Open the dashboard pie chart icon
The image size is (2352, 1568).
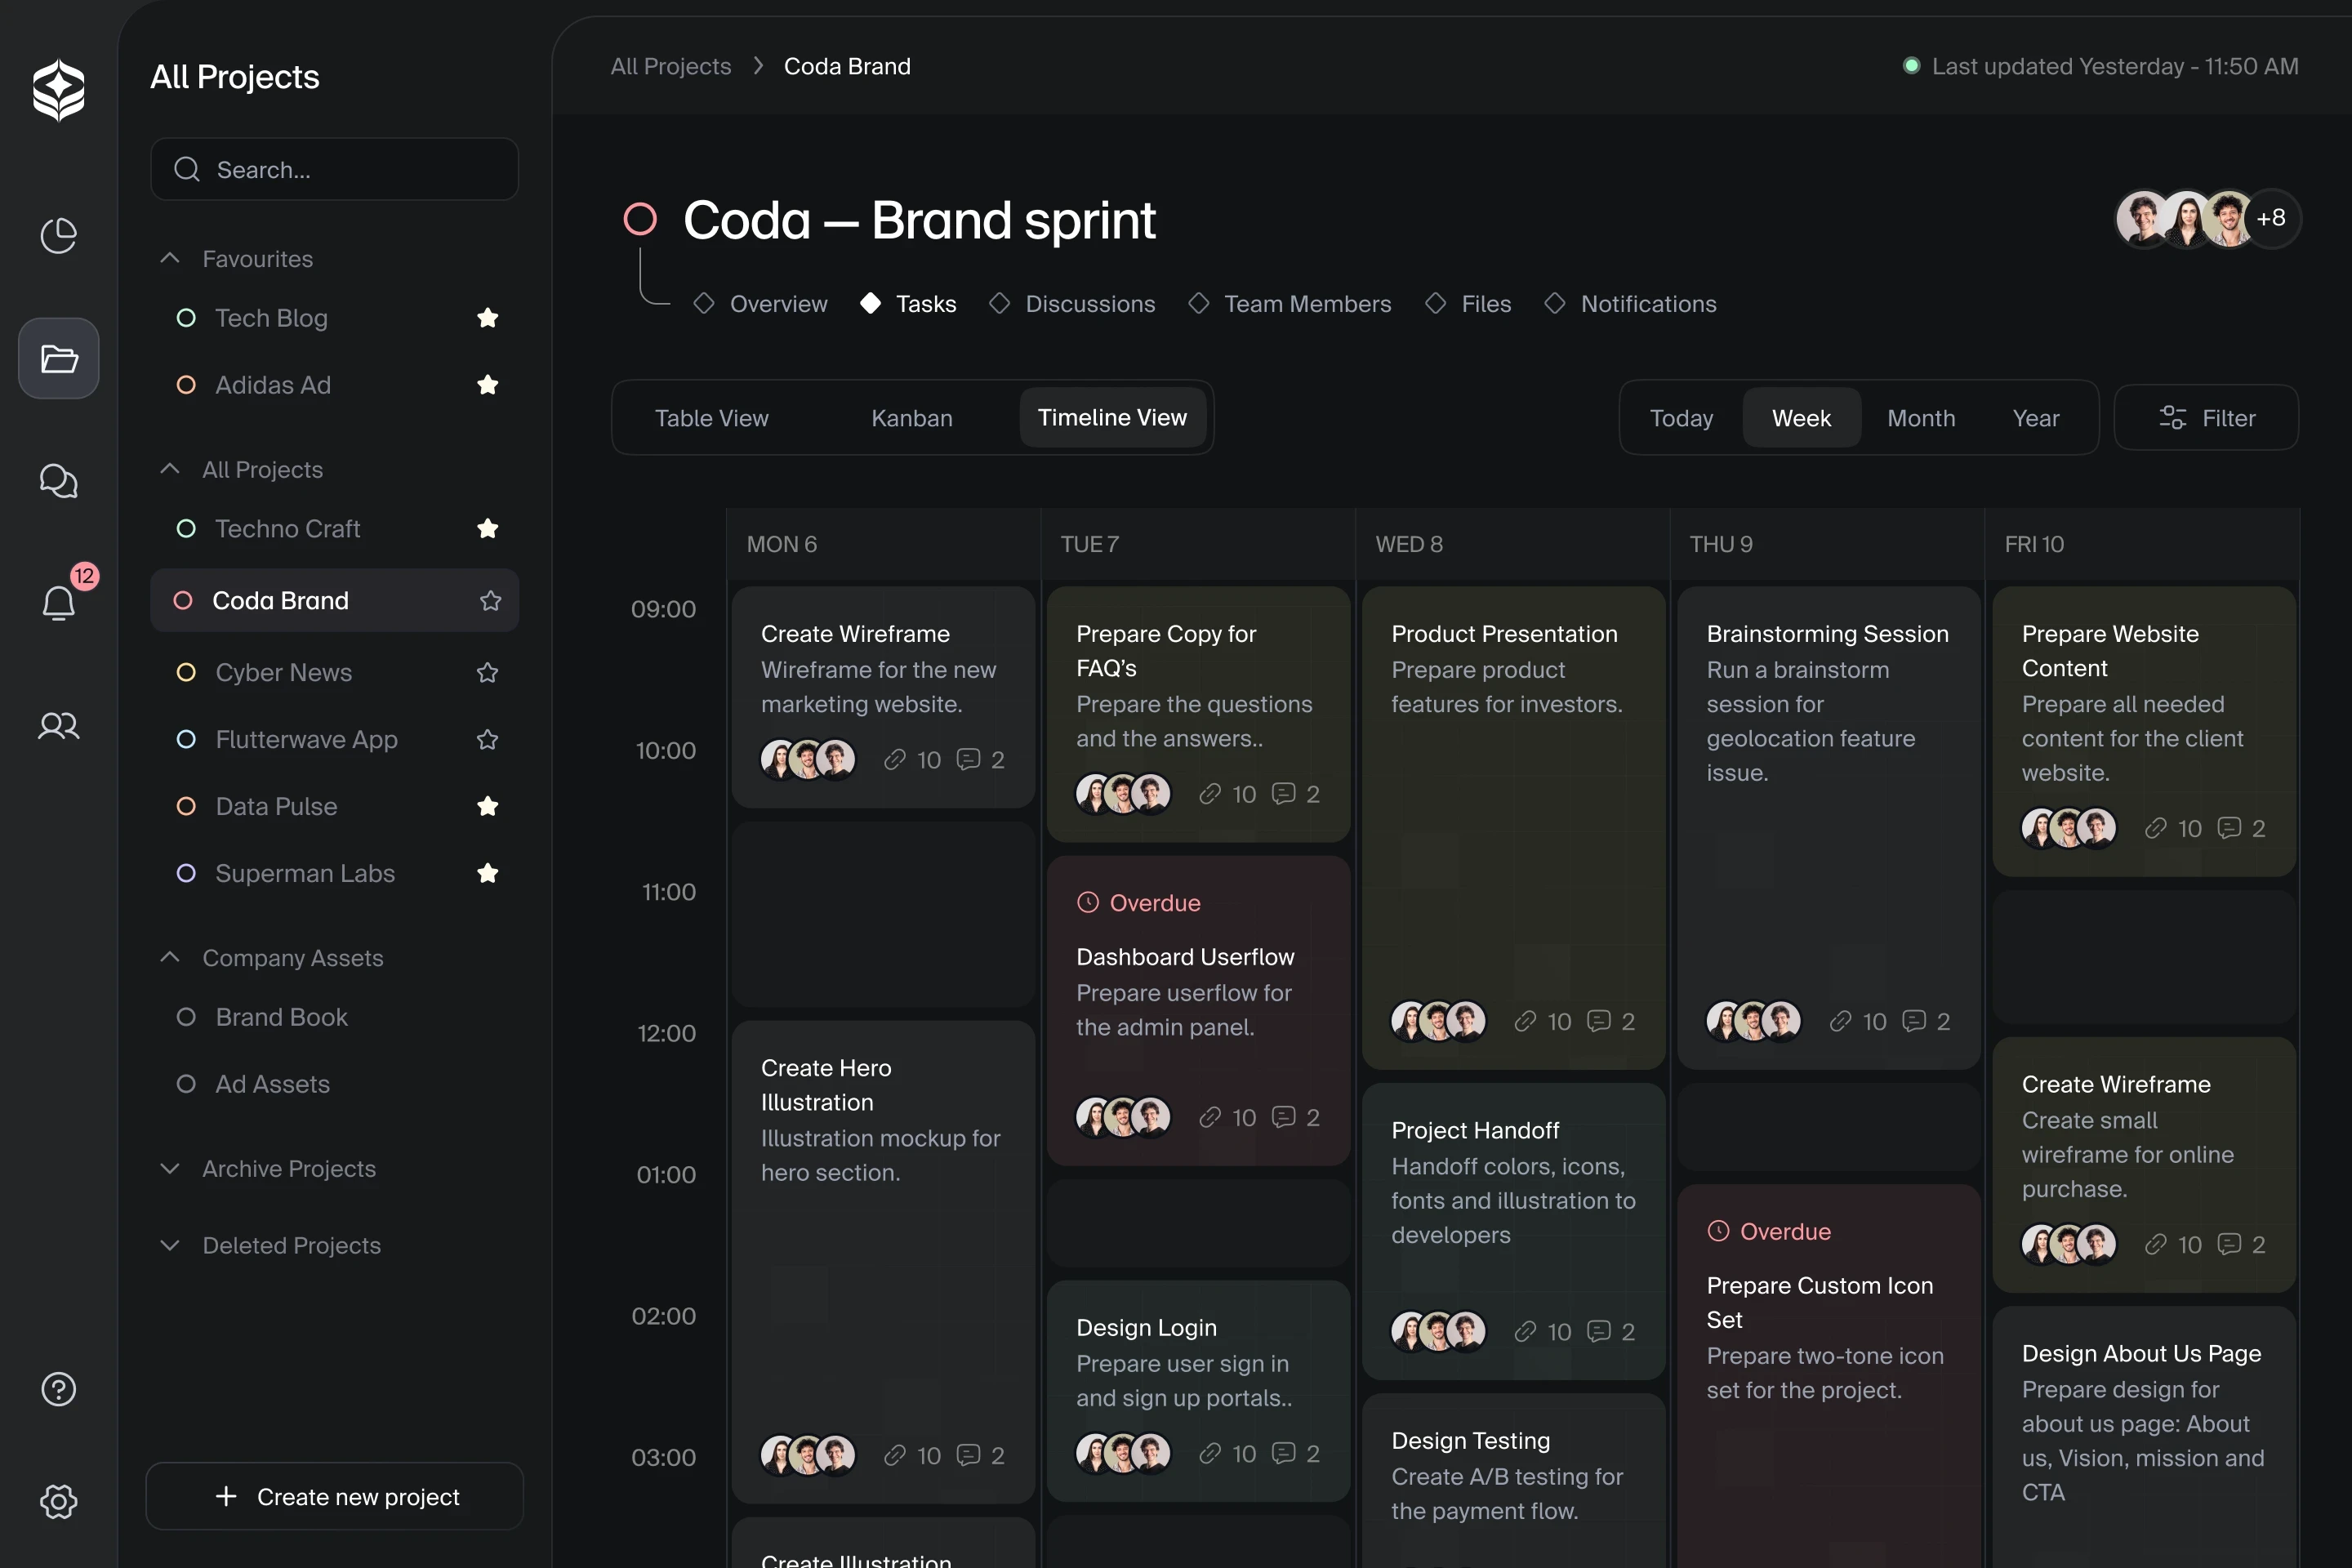point(58,236)
